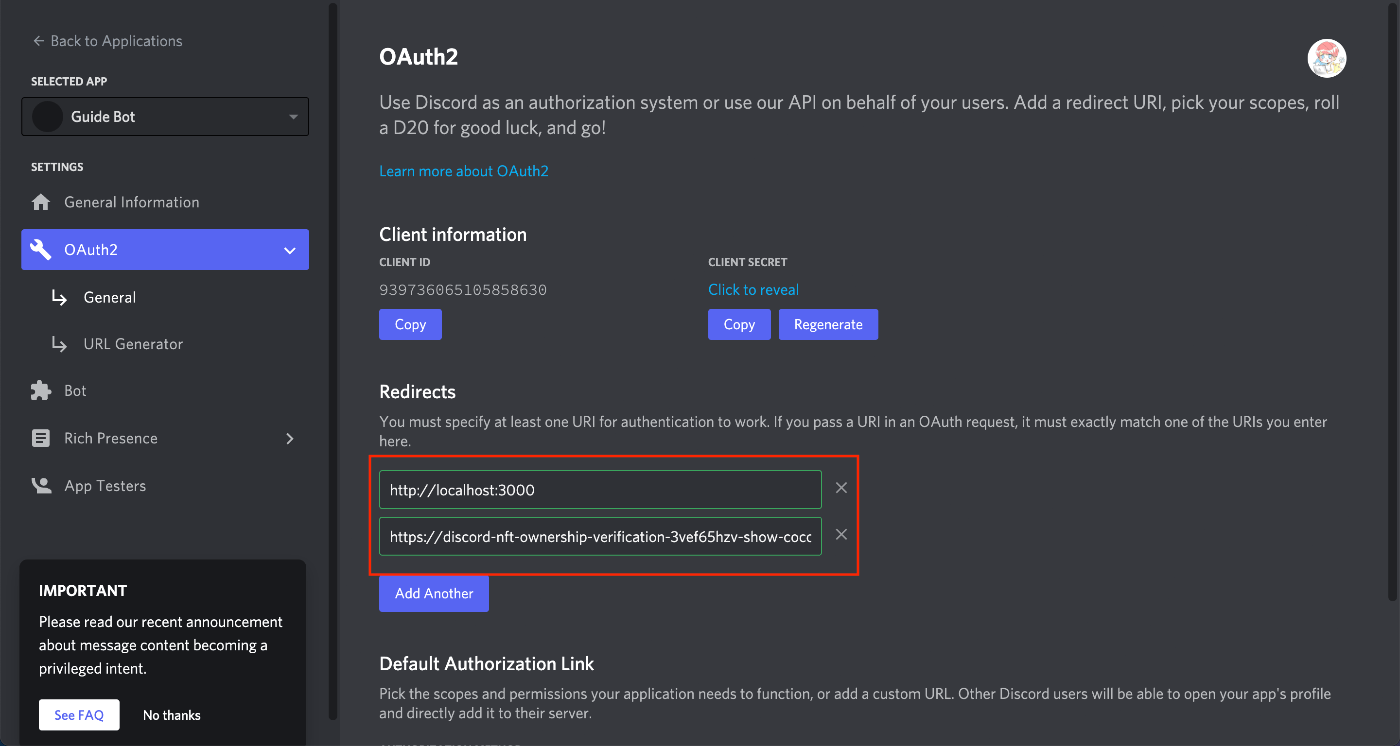This screenshot has height=746, width=1400.
Task: Click the OAuth2 page title
Action: point(419,57)
